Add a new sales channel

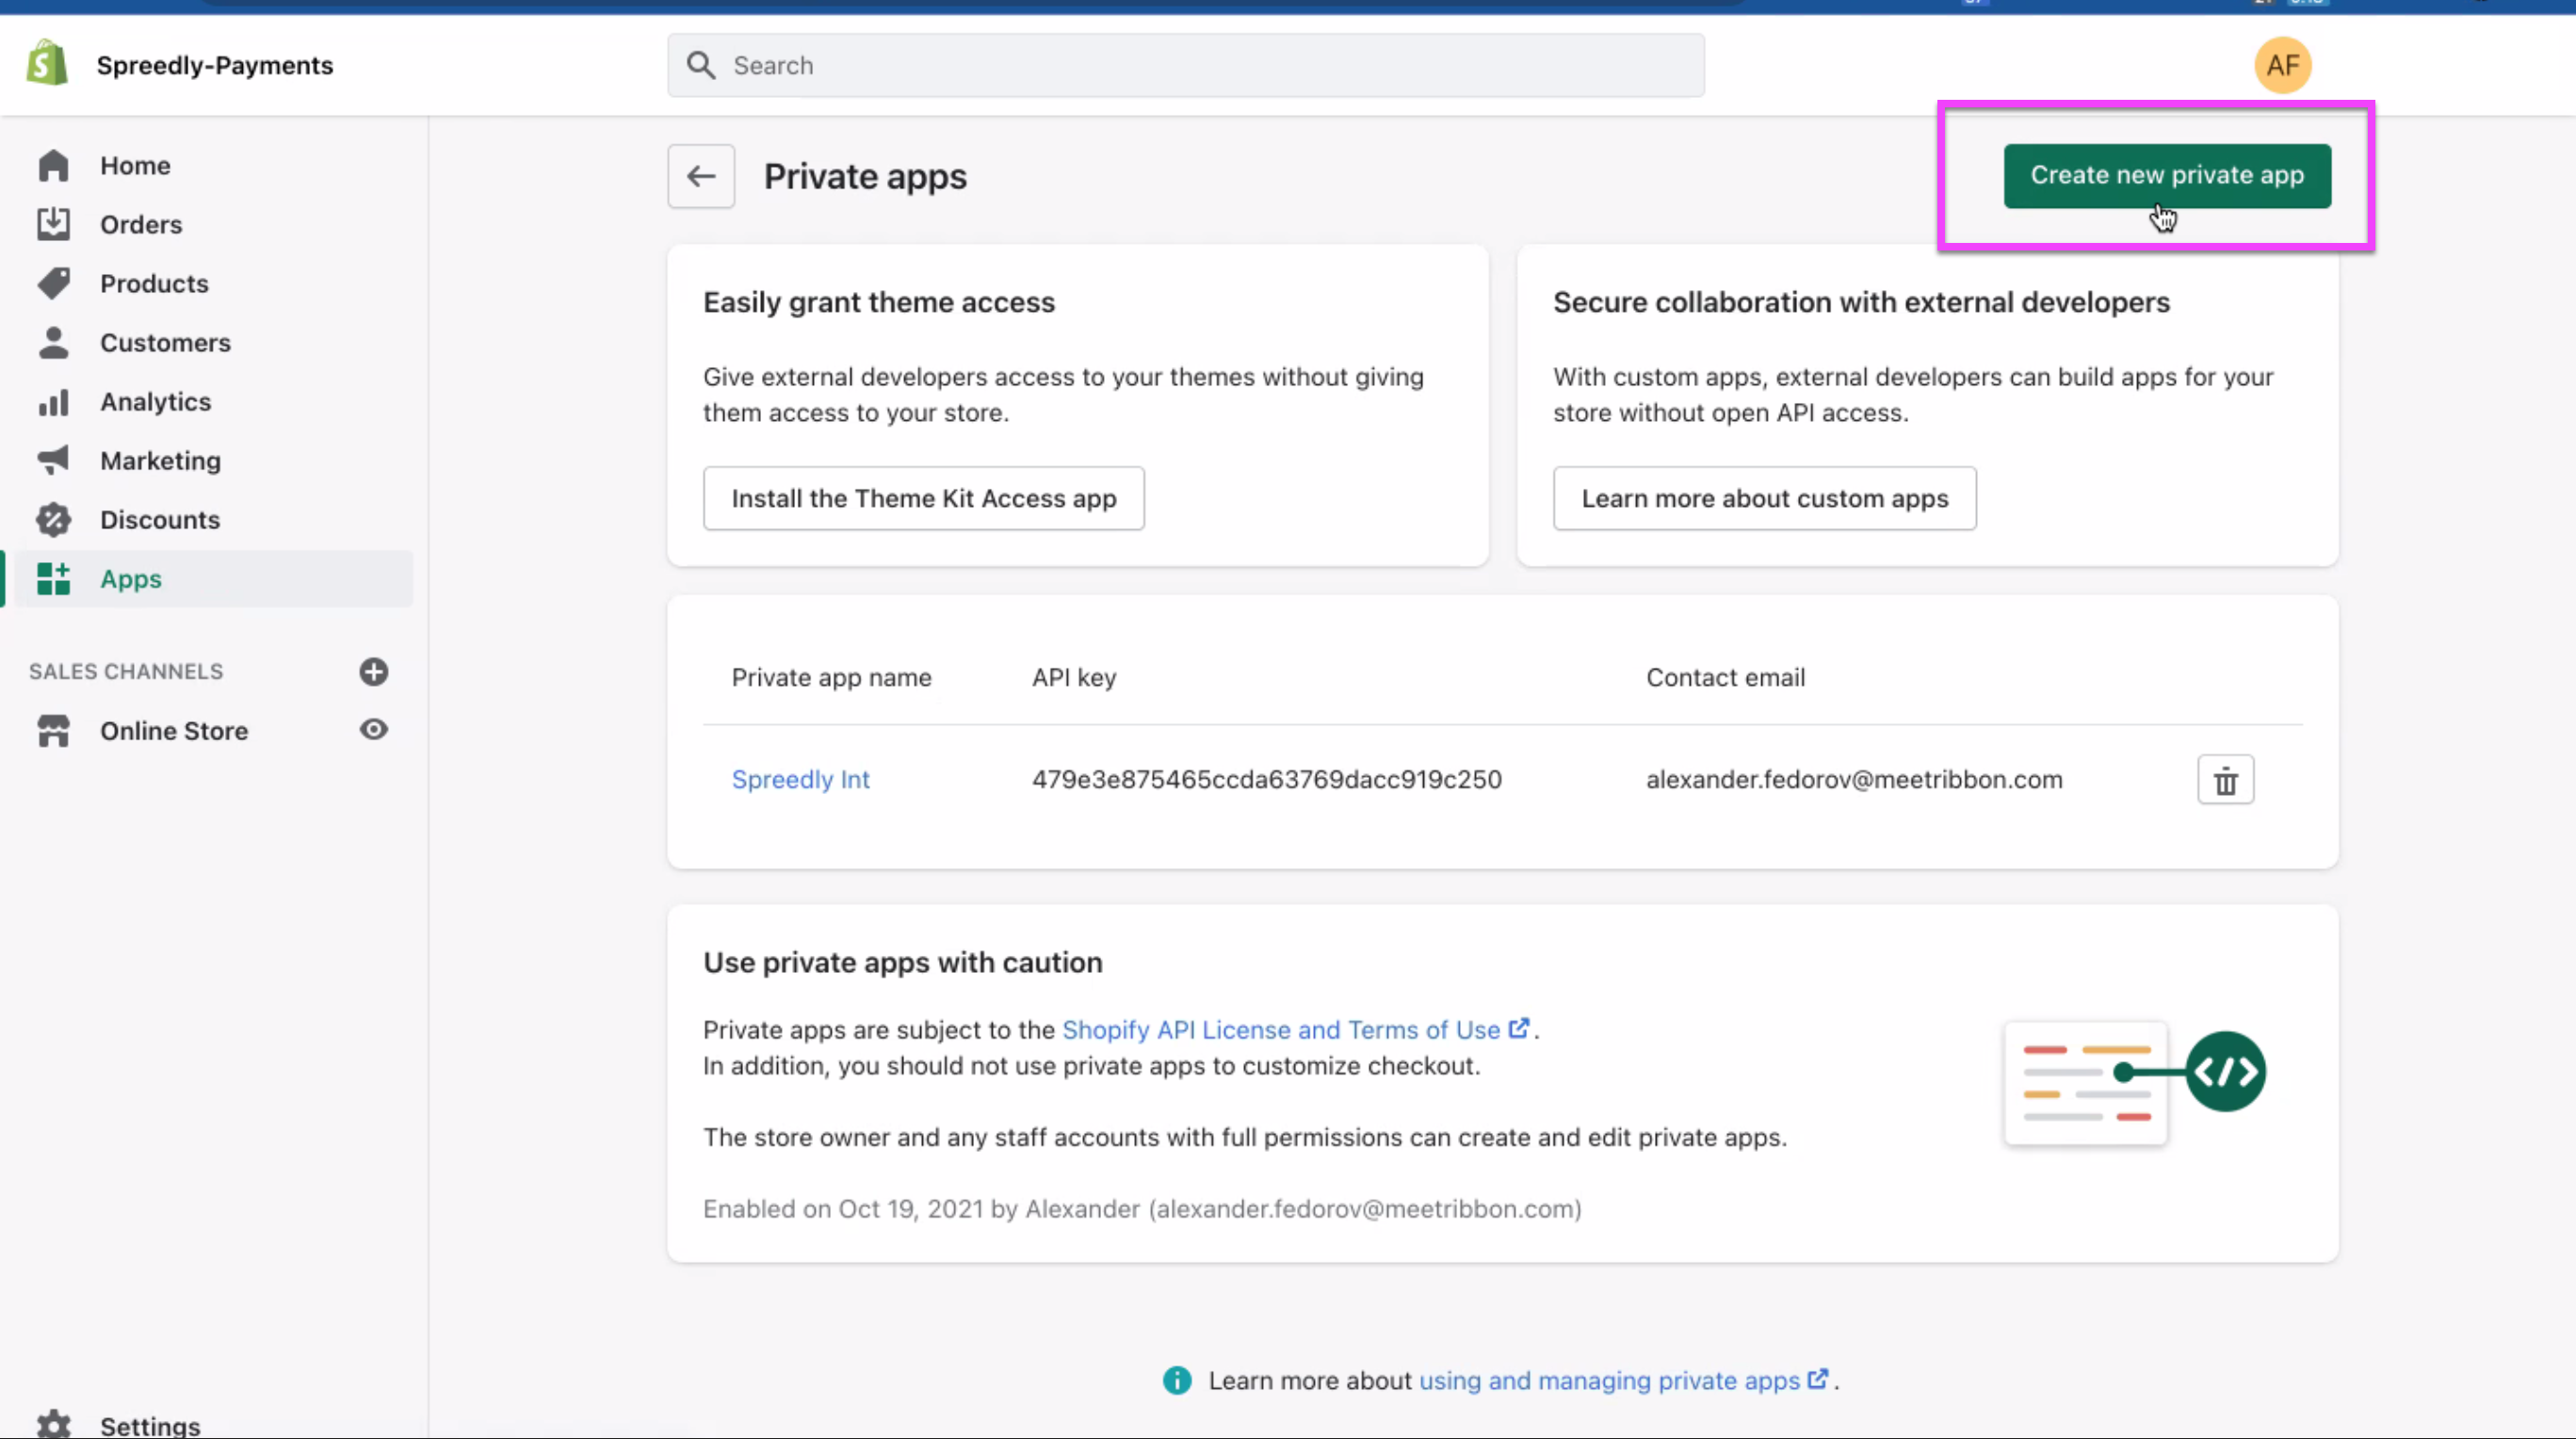point(373,672)
